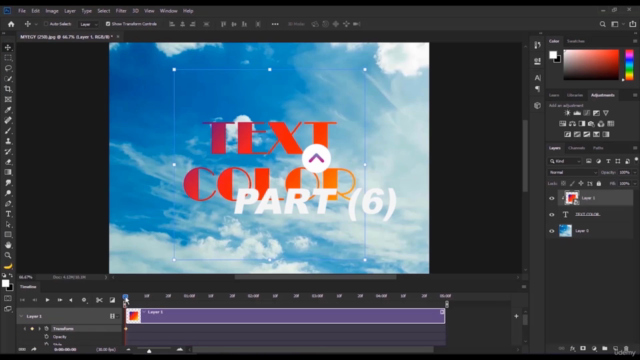Add Brightness/Contrast adjustment icon

pyautogui.click(x=567, y=113)
